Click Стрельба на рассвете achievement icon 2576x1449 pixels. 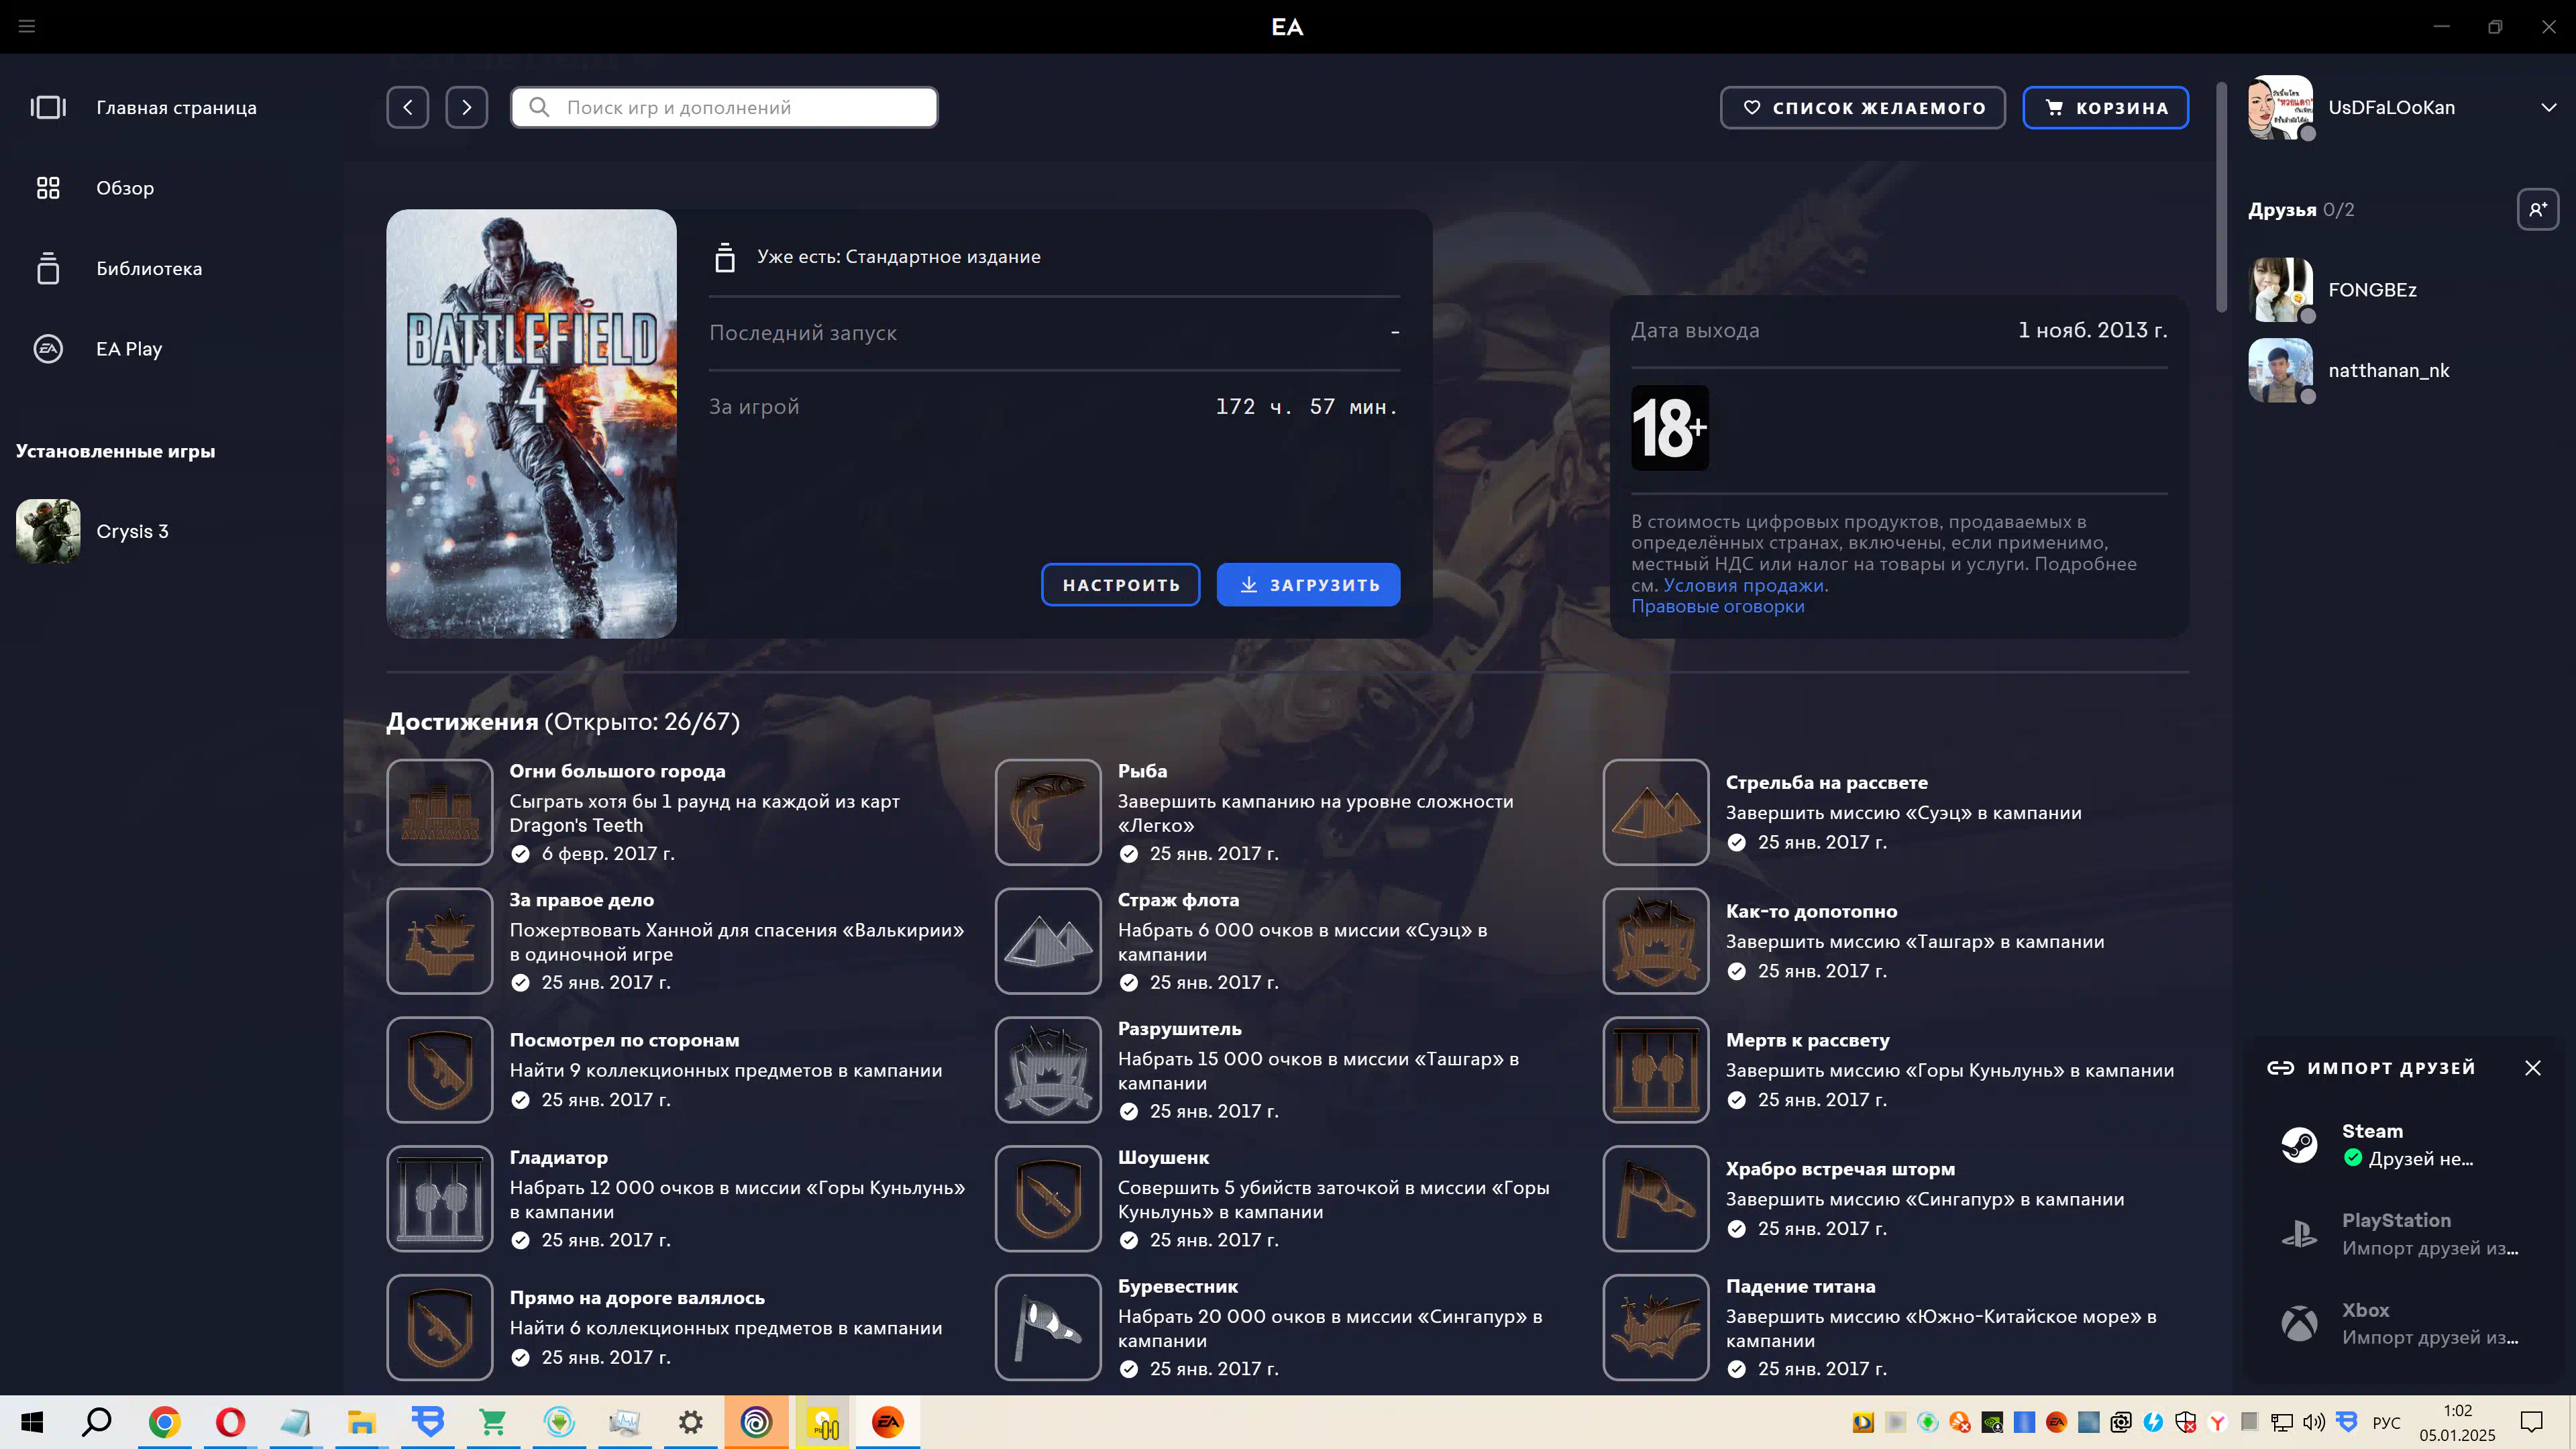[1656, 812]
